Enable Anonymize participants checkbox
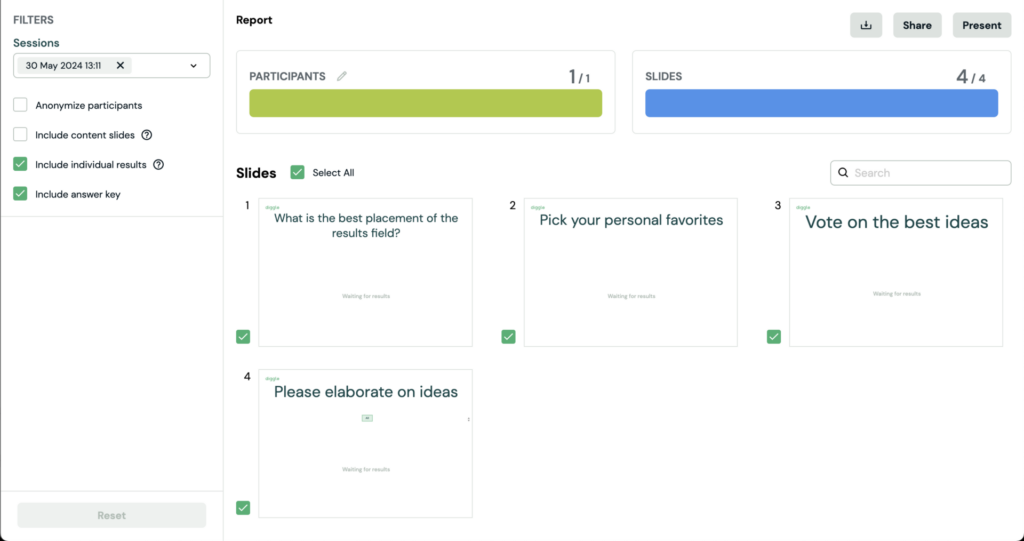The image size is (1024, 541). coord(20,105)
